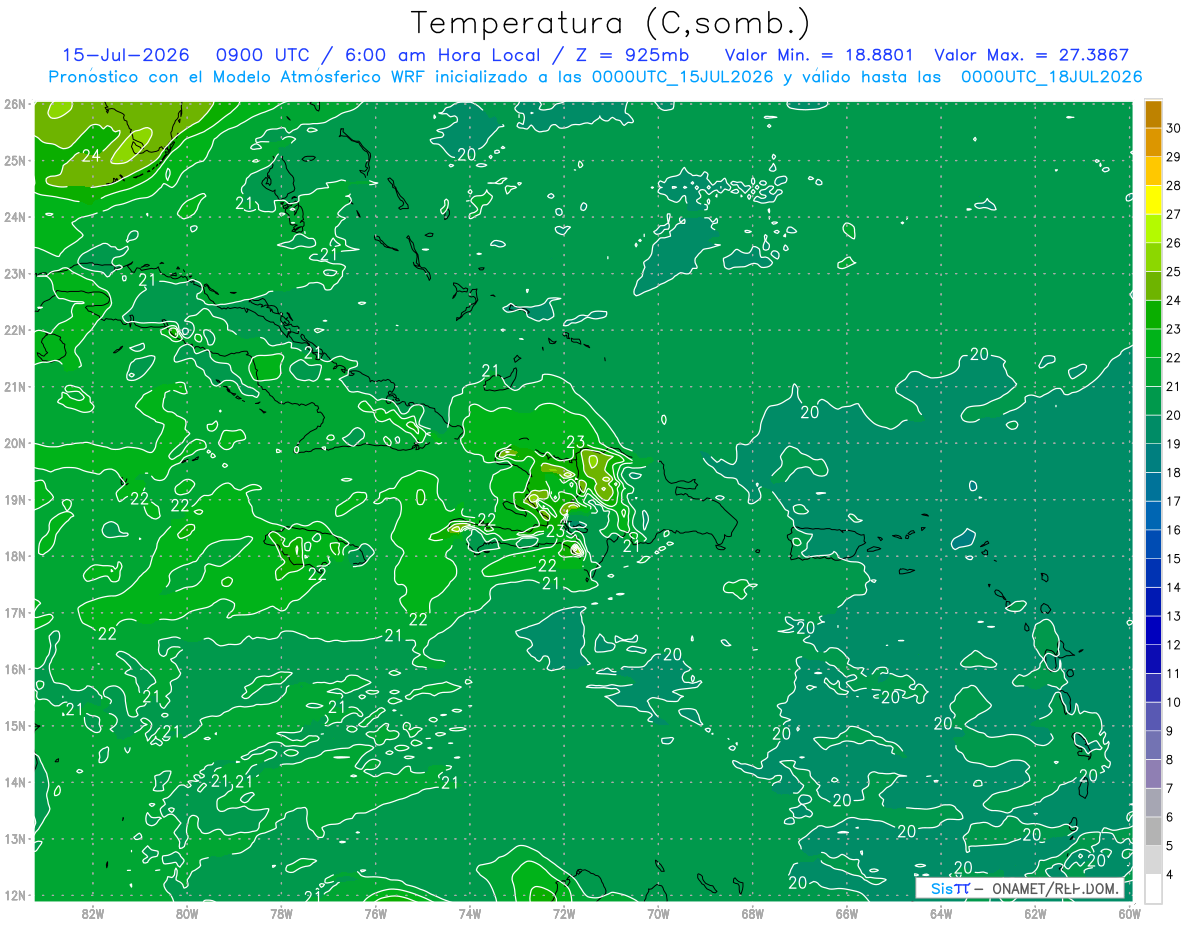1200x927 pixels.
Task: Click the color scale label "17"
Action: [x=1173, y=501]
